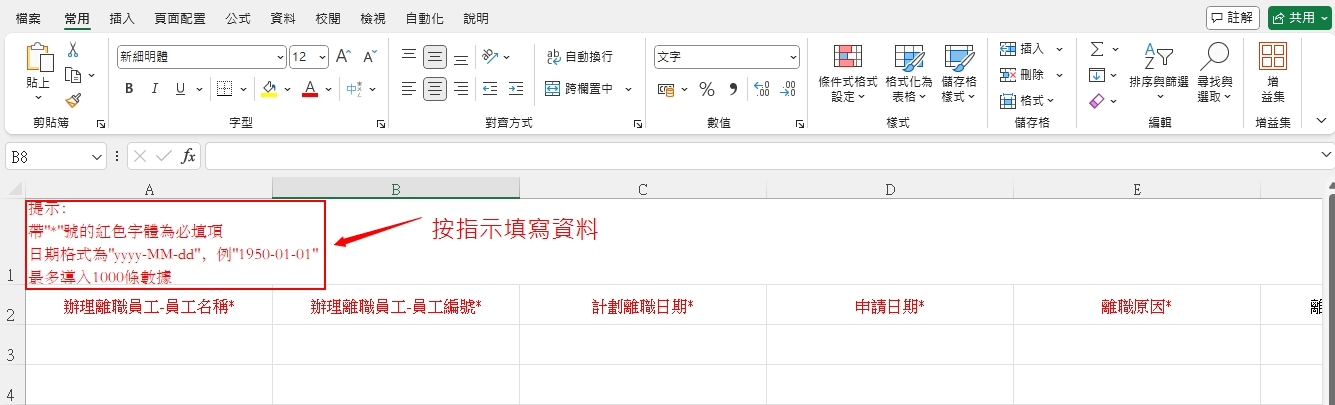Toggle Wrap Text (自動換行)
This screenshot has width=1335, height=405.
(x=580, y=57)
